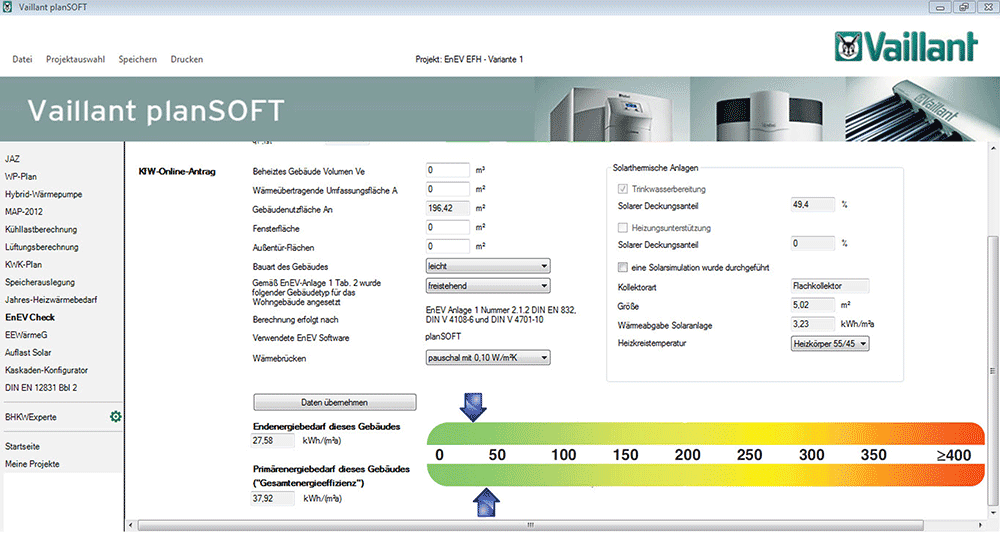Click the Endenergiebedarf value field 27,58
The width and height of the screenshot is (1000, 533).
(x=273, y=441)
